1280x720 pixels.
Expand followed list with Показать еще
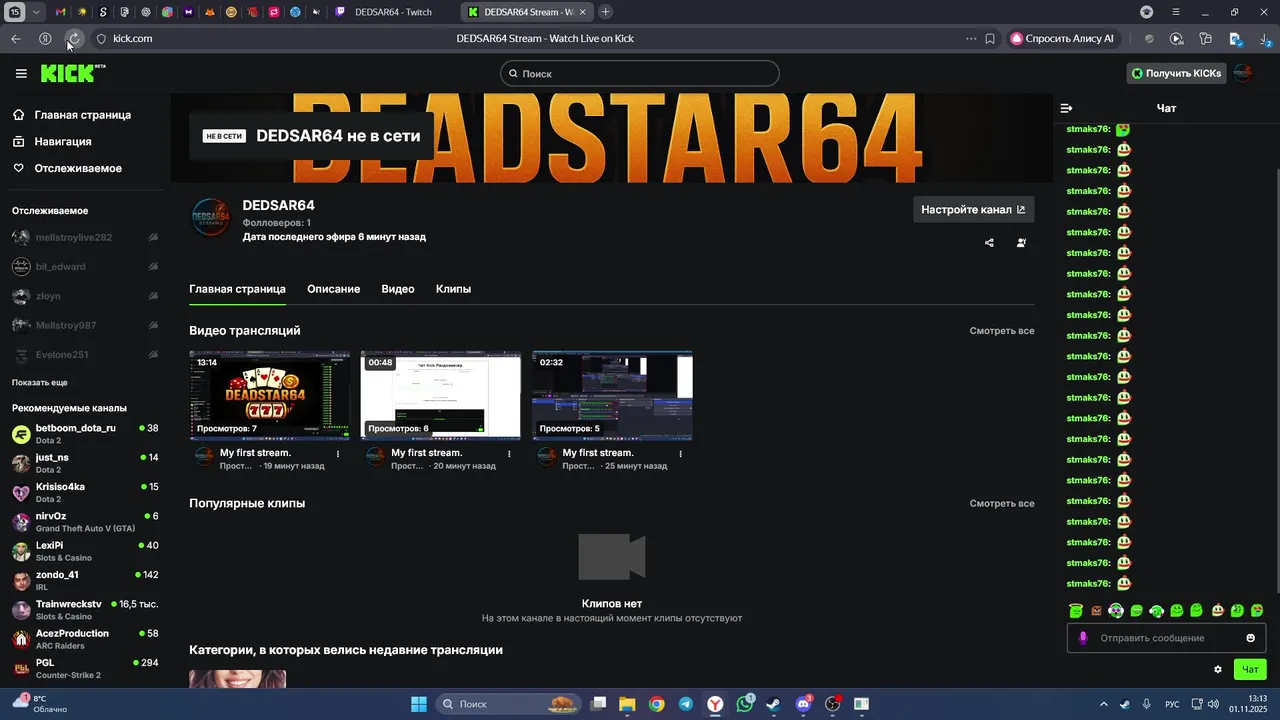click(x=40, y=383)
